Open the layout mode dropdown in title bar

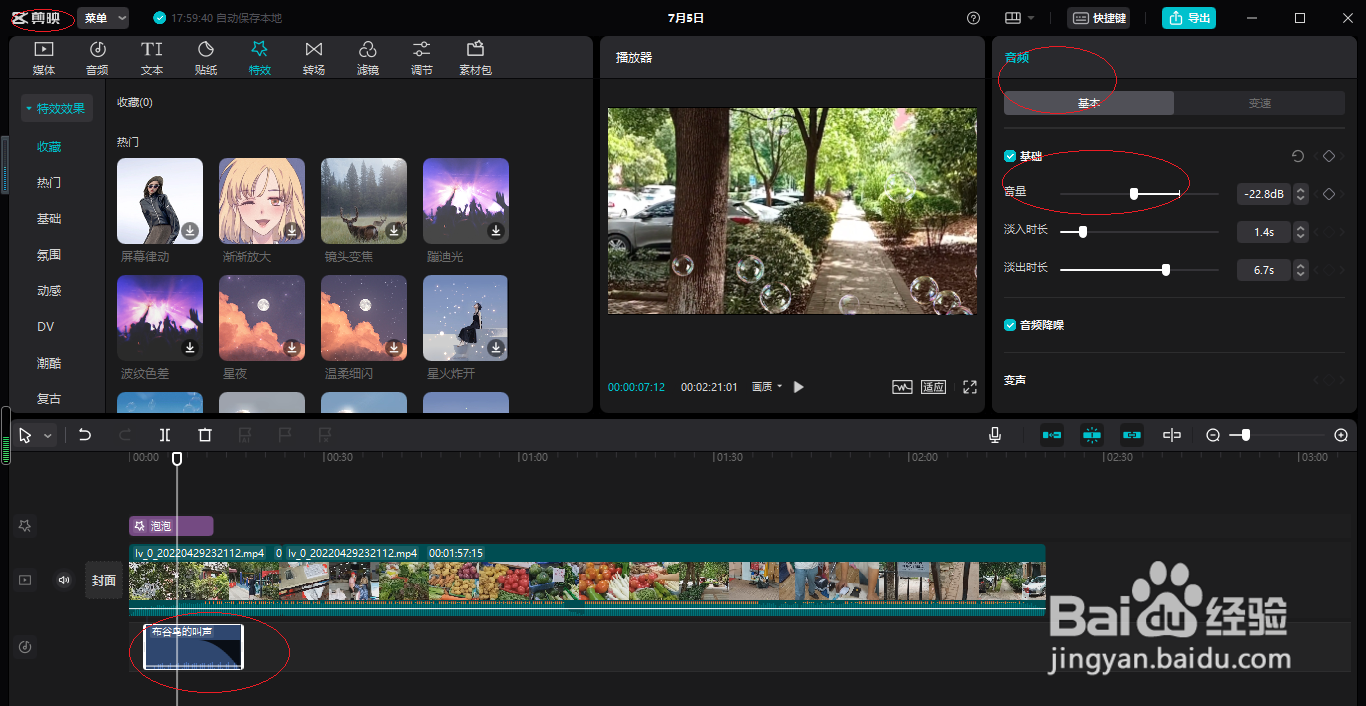[x=1020, y=18]
